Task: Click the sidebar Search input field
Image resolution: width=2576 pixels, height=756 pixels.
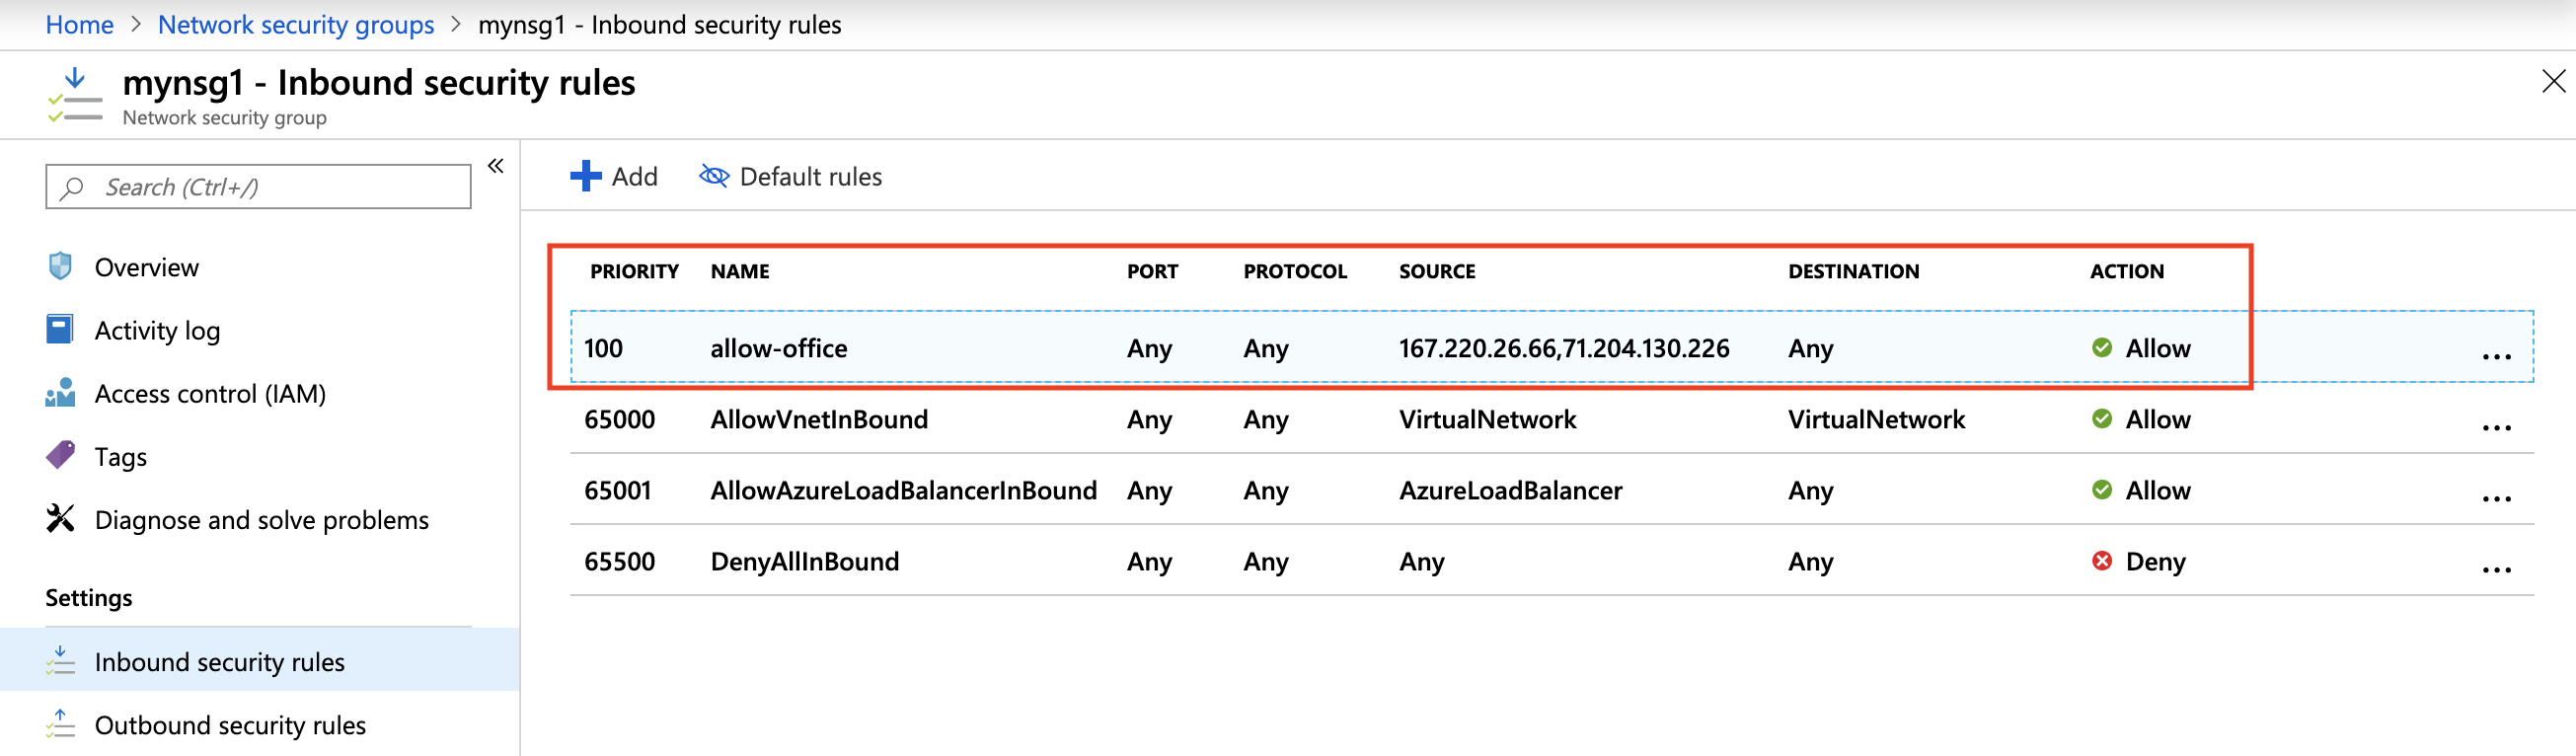Action: tap(258, 187)
